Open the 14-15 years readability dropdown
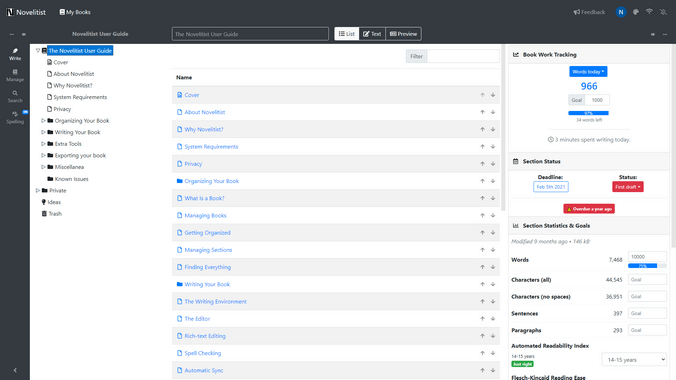Image resolution: width=676 pixels, height=380 pixels. pyautogui.click(x=634, y=360)
